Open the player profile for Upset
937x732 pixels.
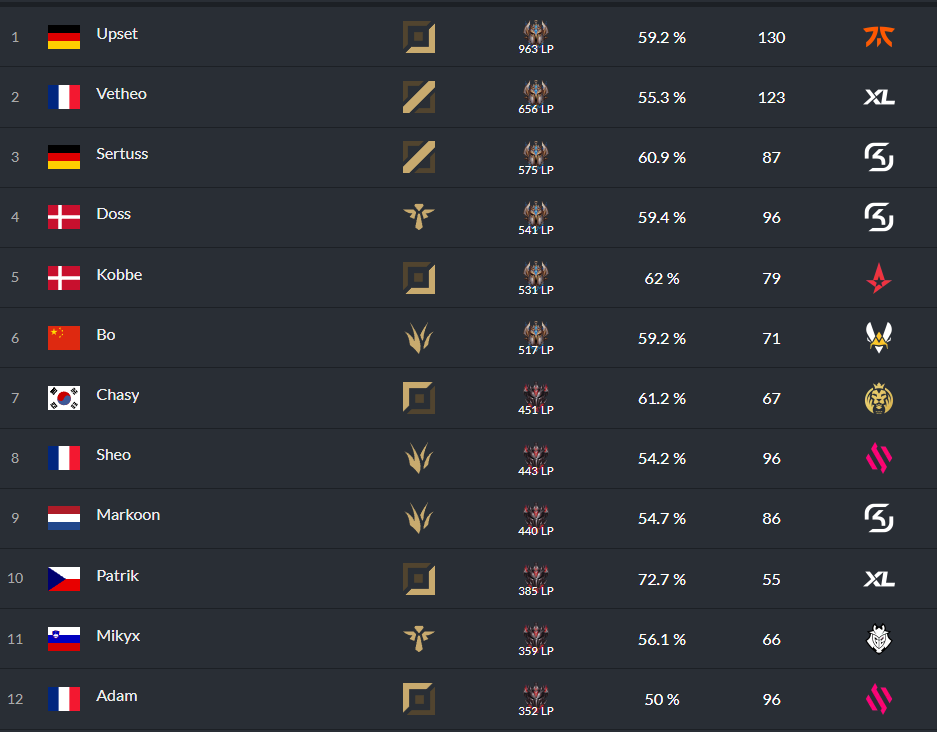point(117,34)
